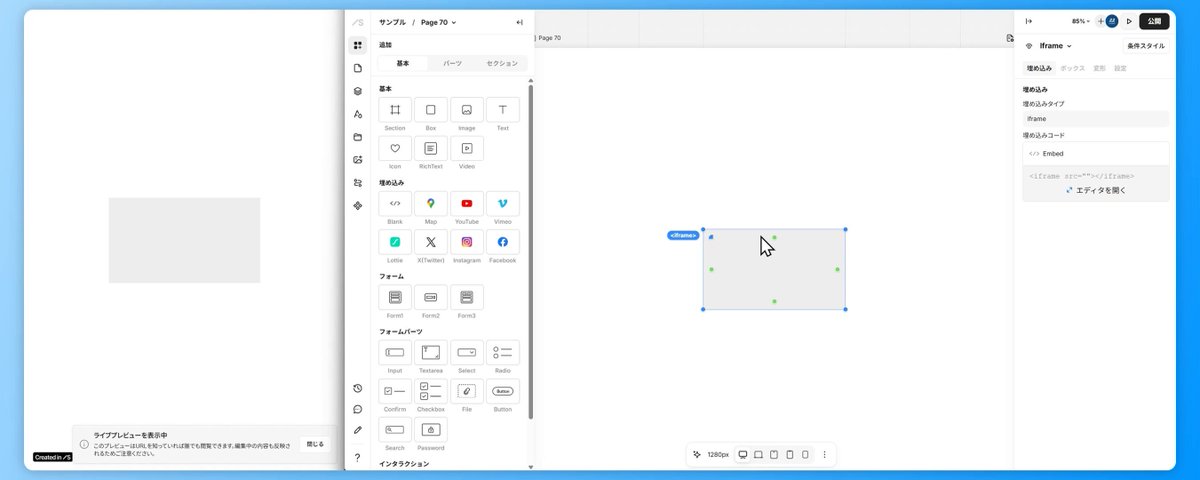Add a collaborator with plus button

[x=1100, y=21]
